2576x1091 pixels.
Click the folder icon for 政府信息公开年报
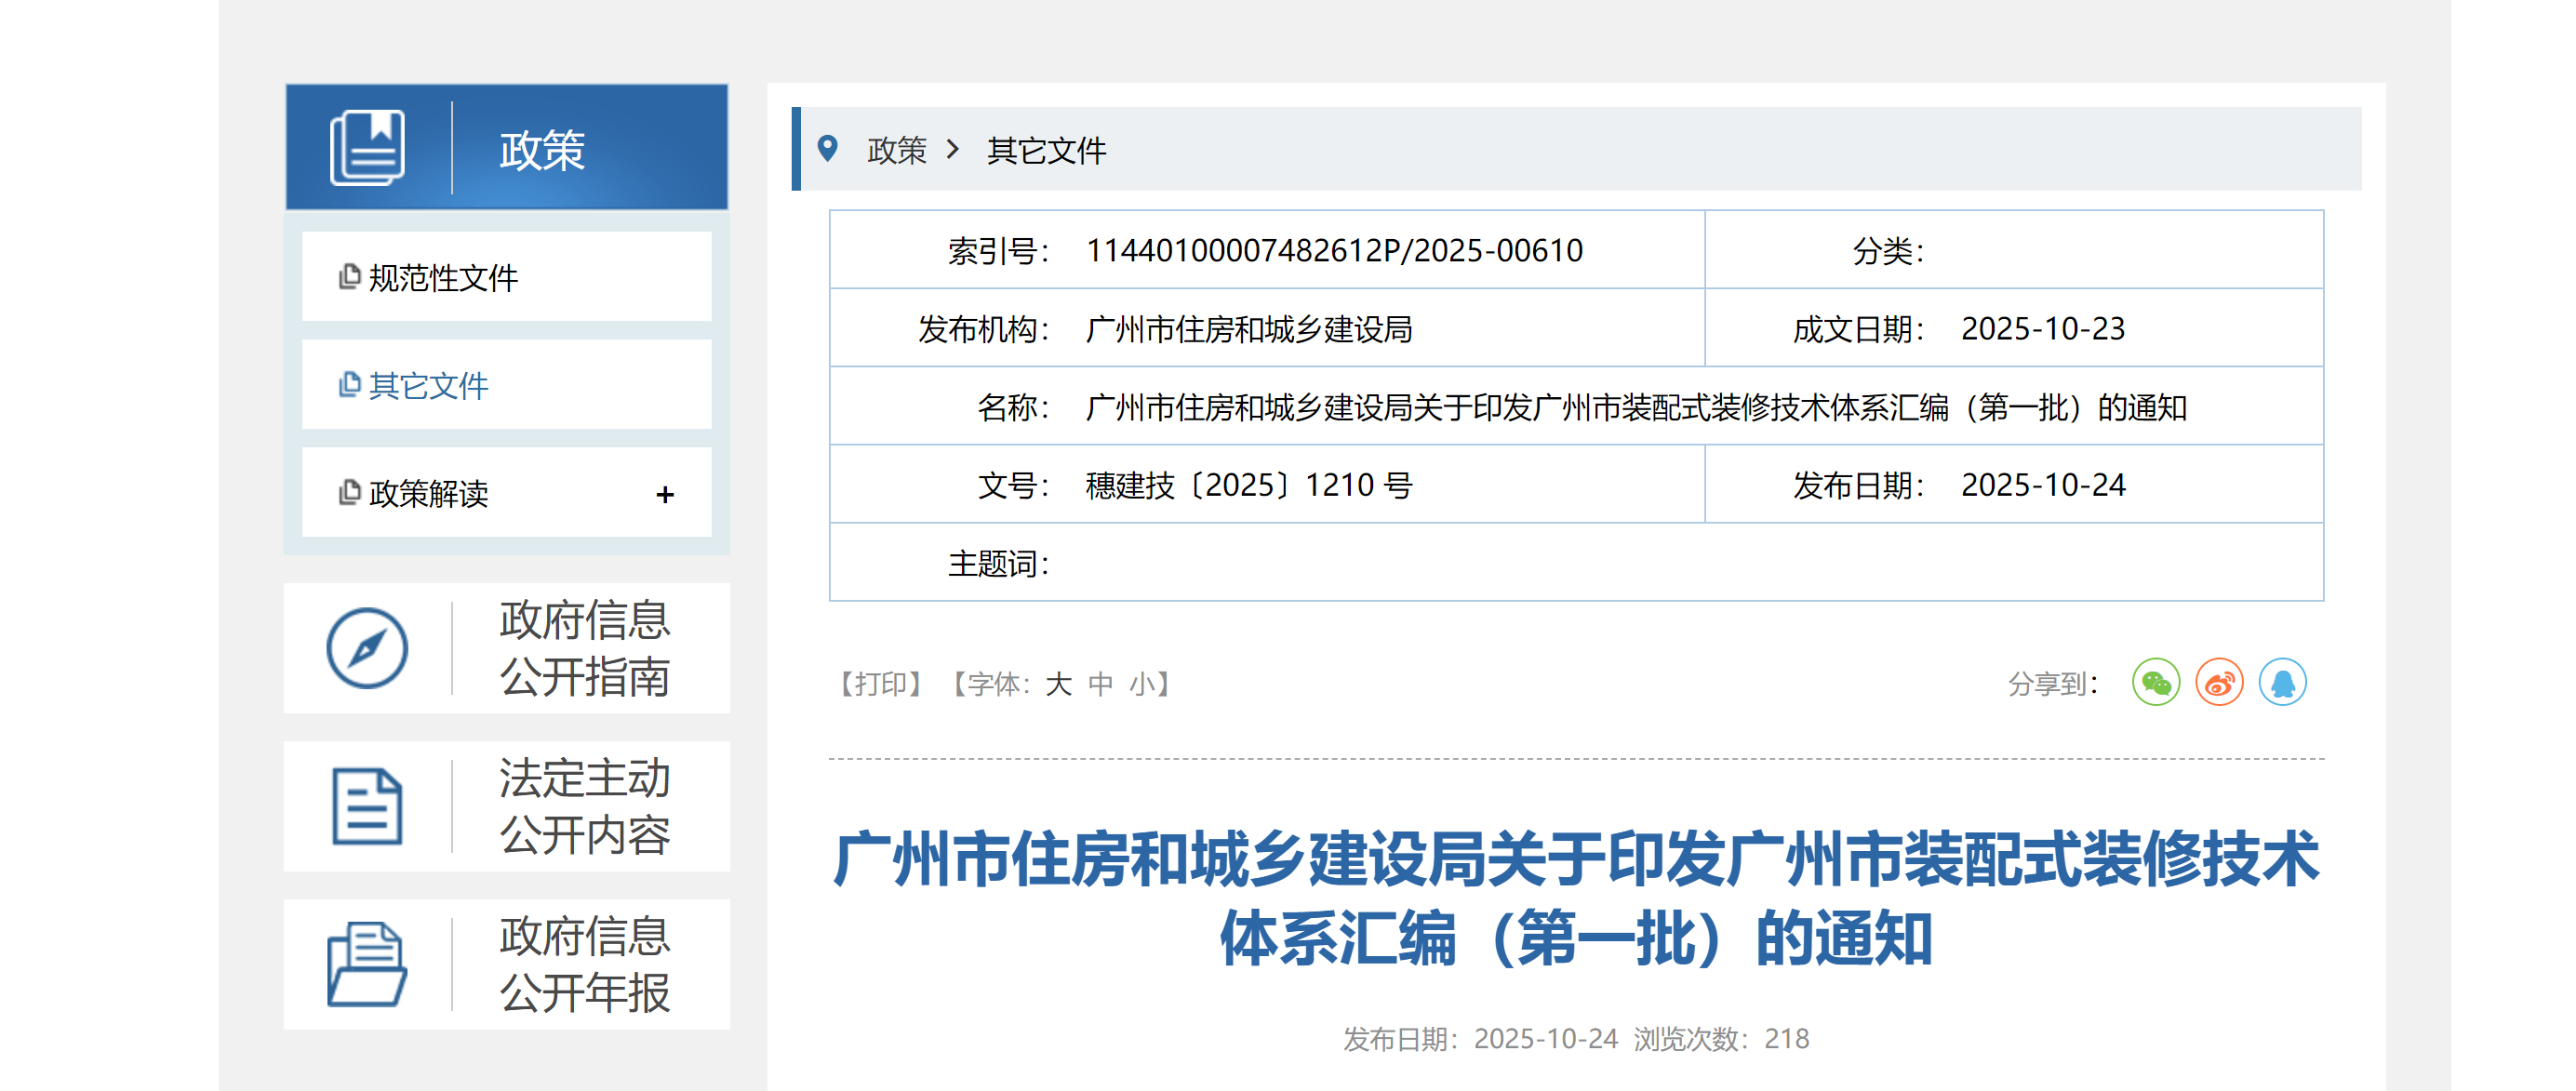367,964
